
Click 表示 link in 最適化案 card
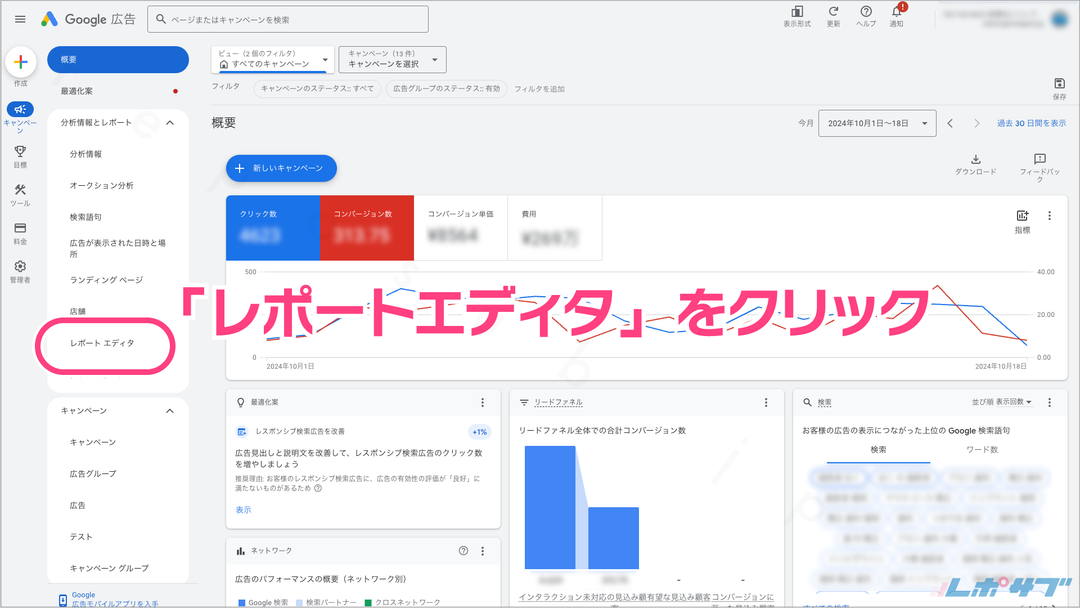[243, 510]
